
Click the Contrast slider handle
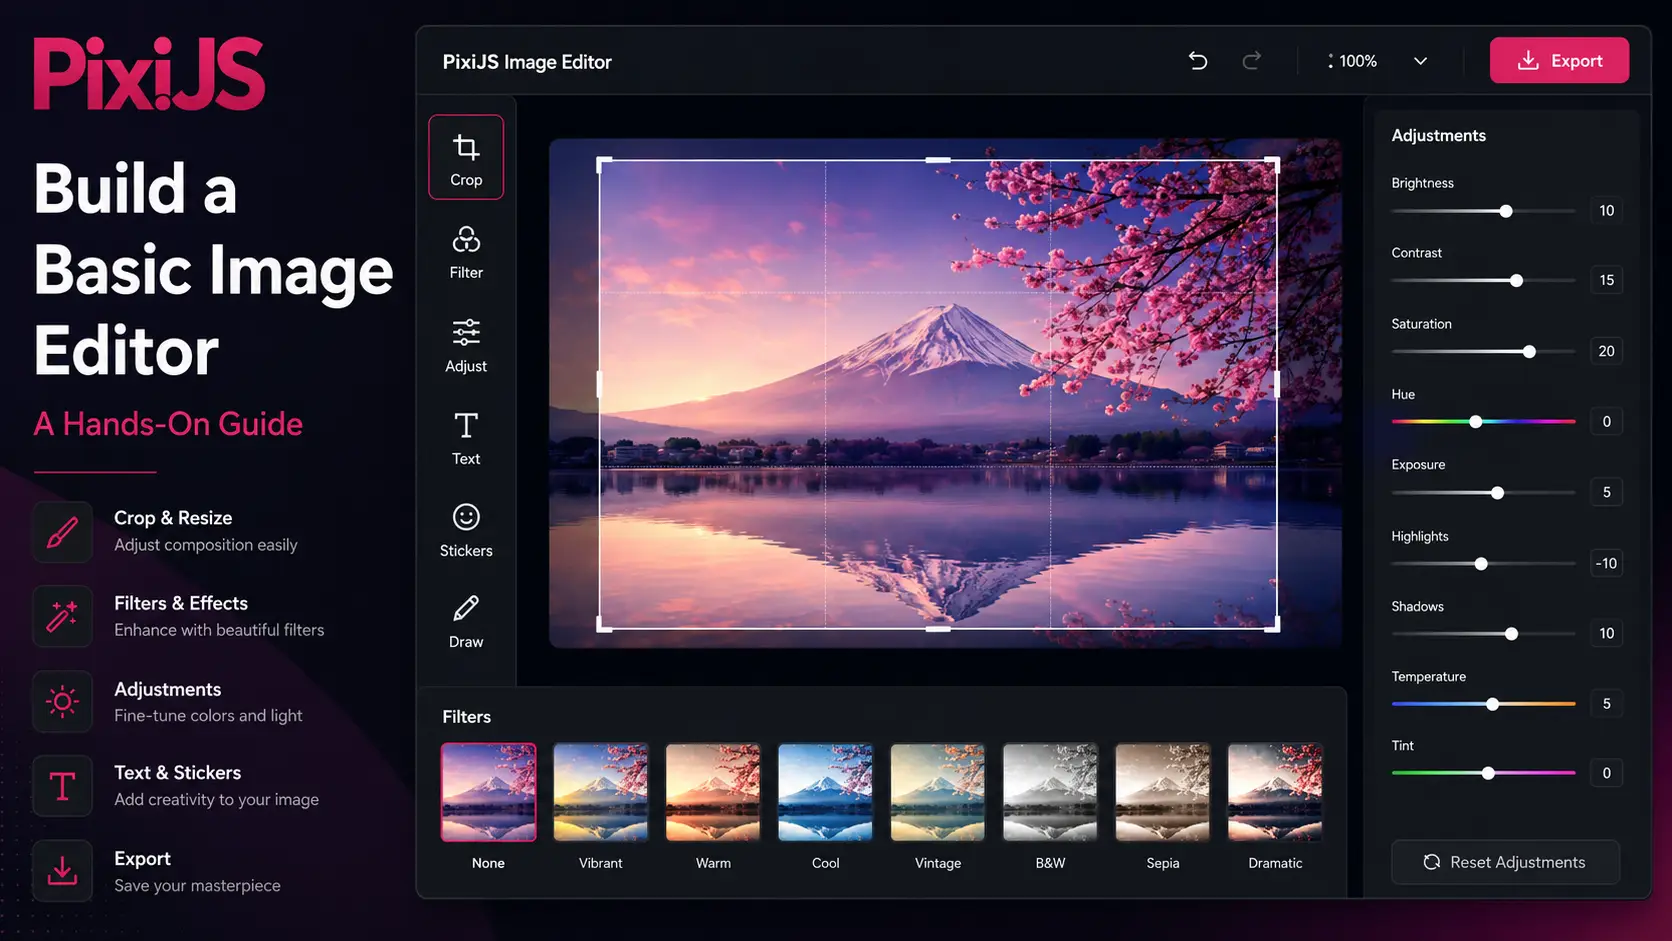click(1517, 281)
